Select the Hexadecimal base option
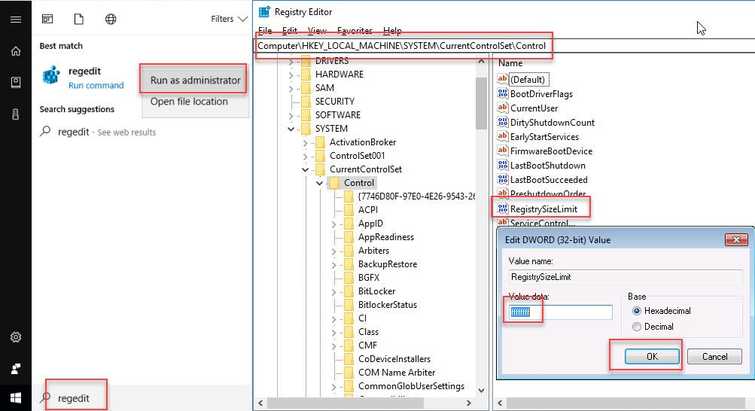The width and height of the screenshot is (755, 411). pos(637,311)
